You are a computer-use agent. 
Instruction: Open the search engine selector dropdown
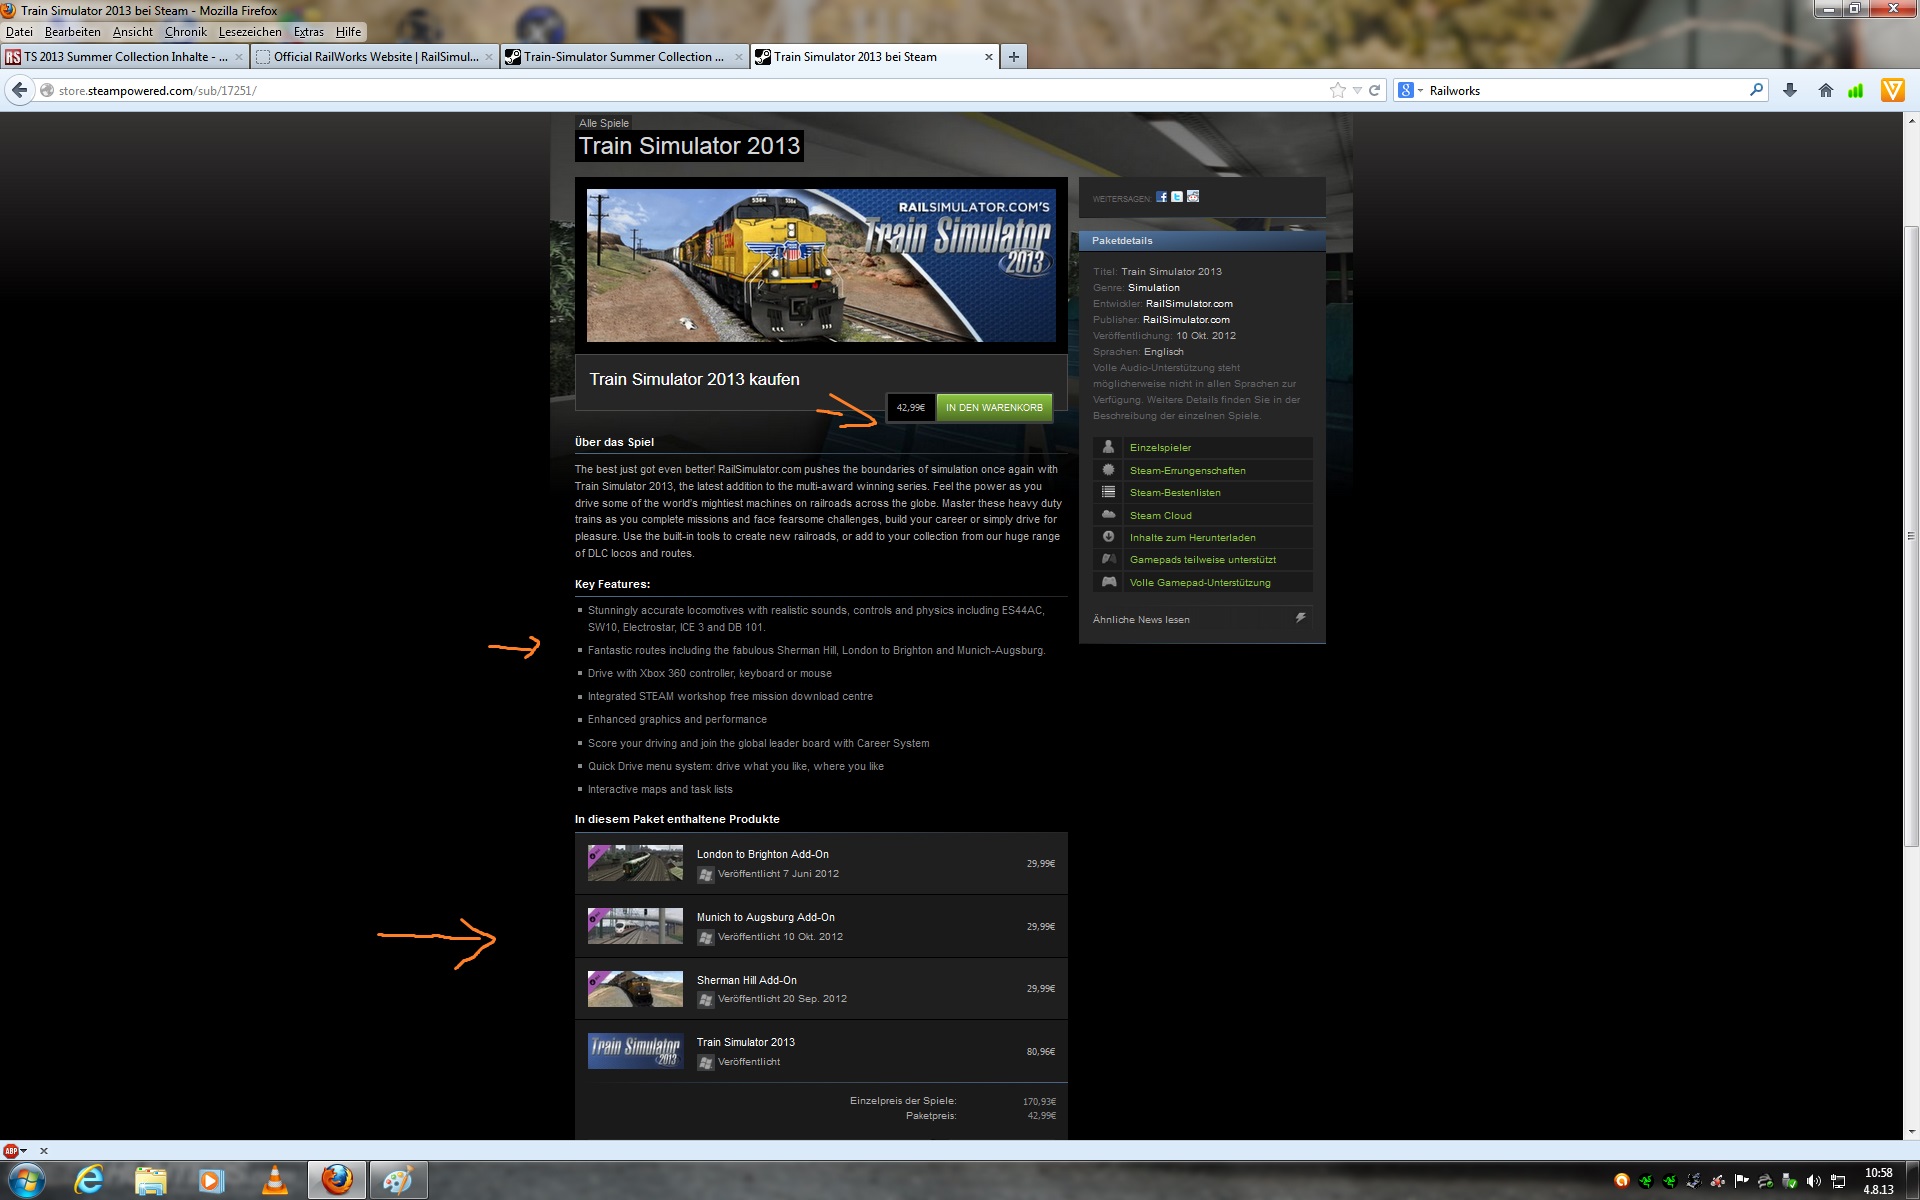(x=1410, y=90)
